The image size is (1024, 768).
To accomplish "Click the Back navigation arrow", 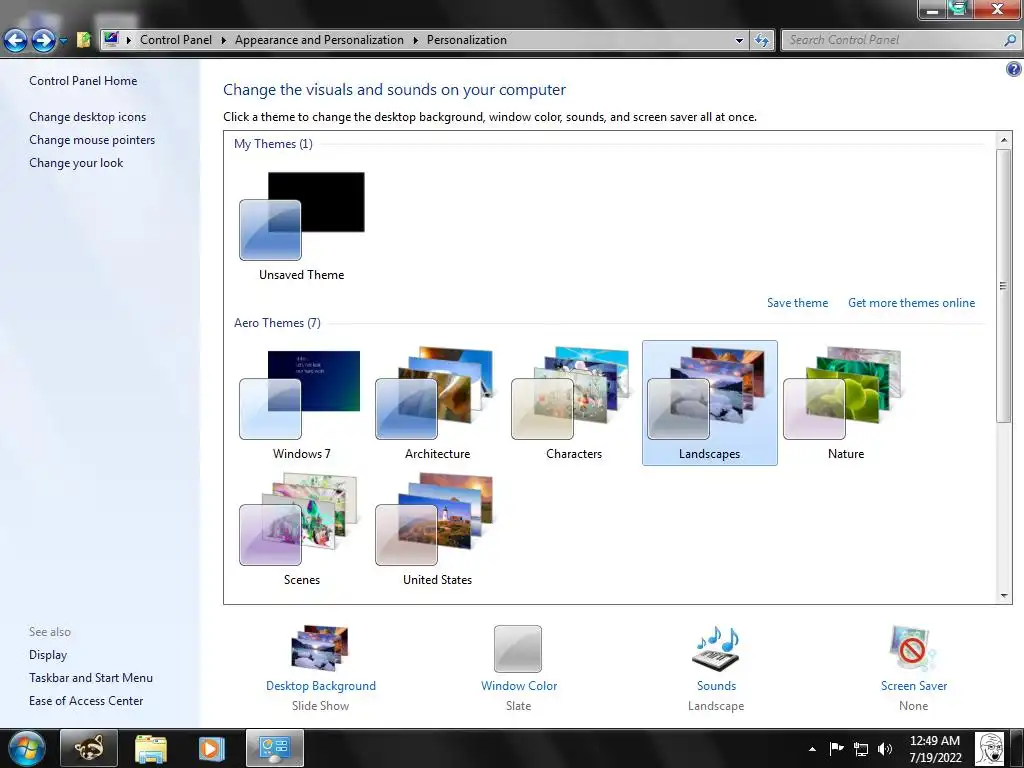I will coord(15,40).
